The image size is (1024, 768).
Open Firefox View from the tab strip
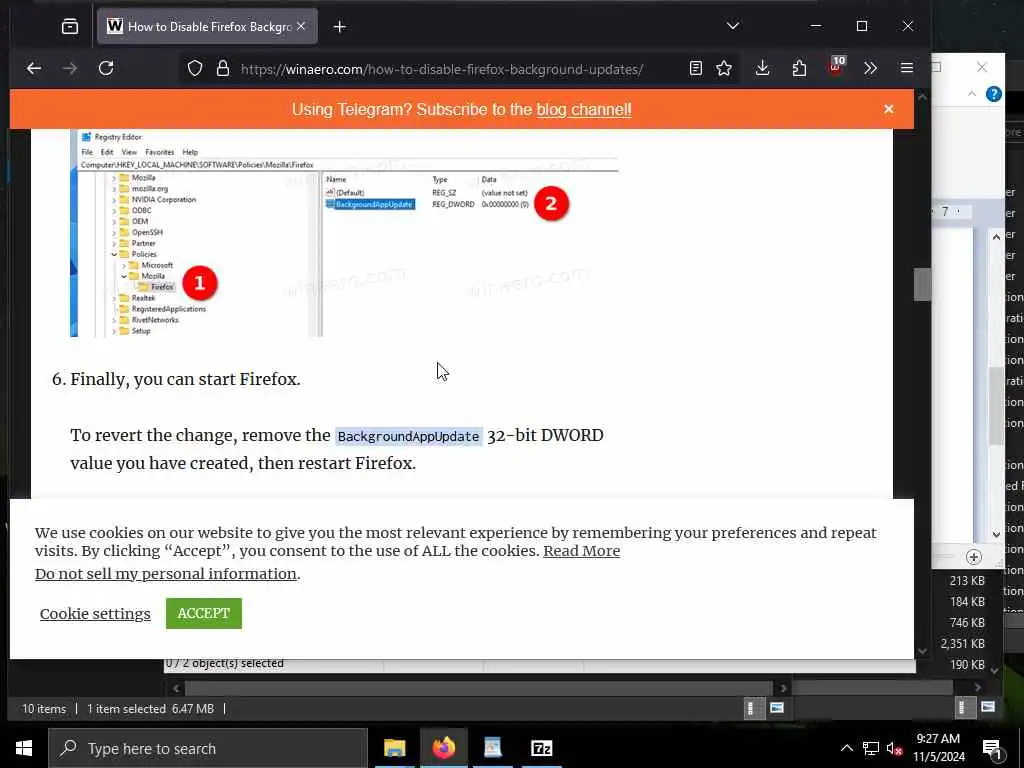(x=70, y=27)
